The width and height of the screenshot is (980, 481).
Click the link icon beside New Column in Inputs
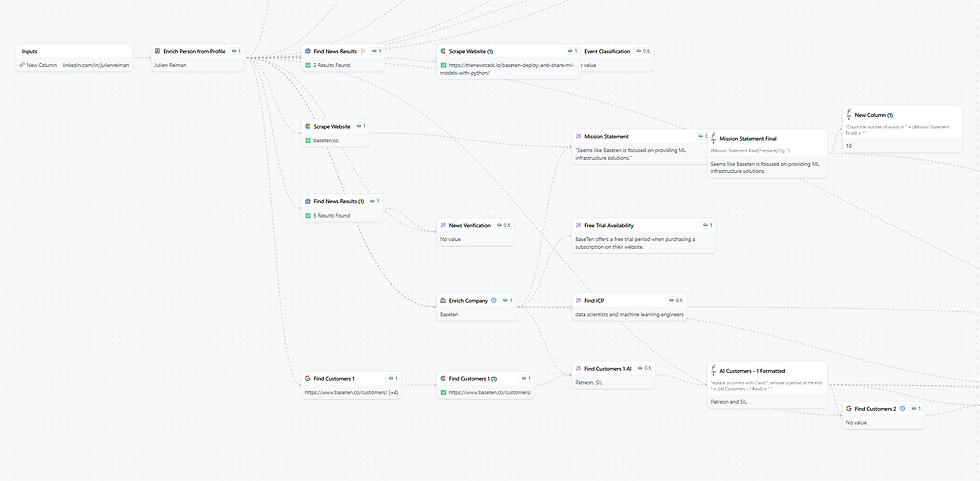coord(22,65)
